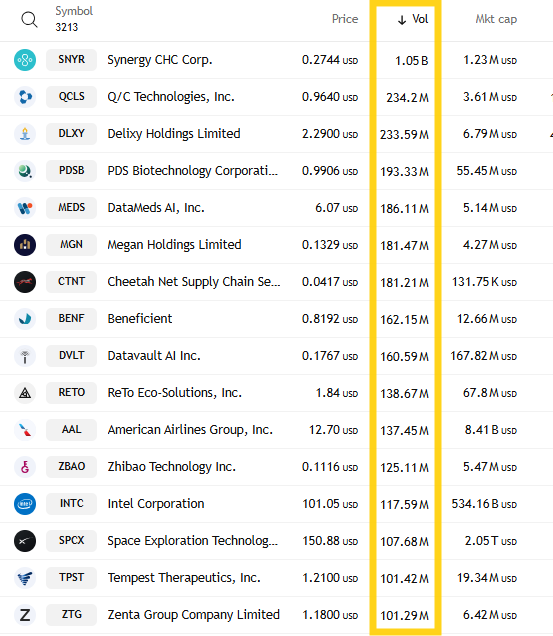The image size is (553, 636).
Task: Open the PDSB ticker badge
Action: pyautogui.click(x=71, y=171)
